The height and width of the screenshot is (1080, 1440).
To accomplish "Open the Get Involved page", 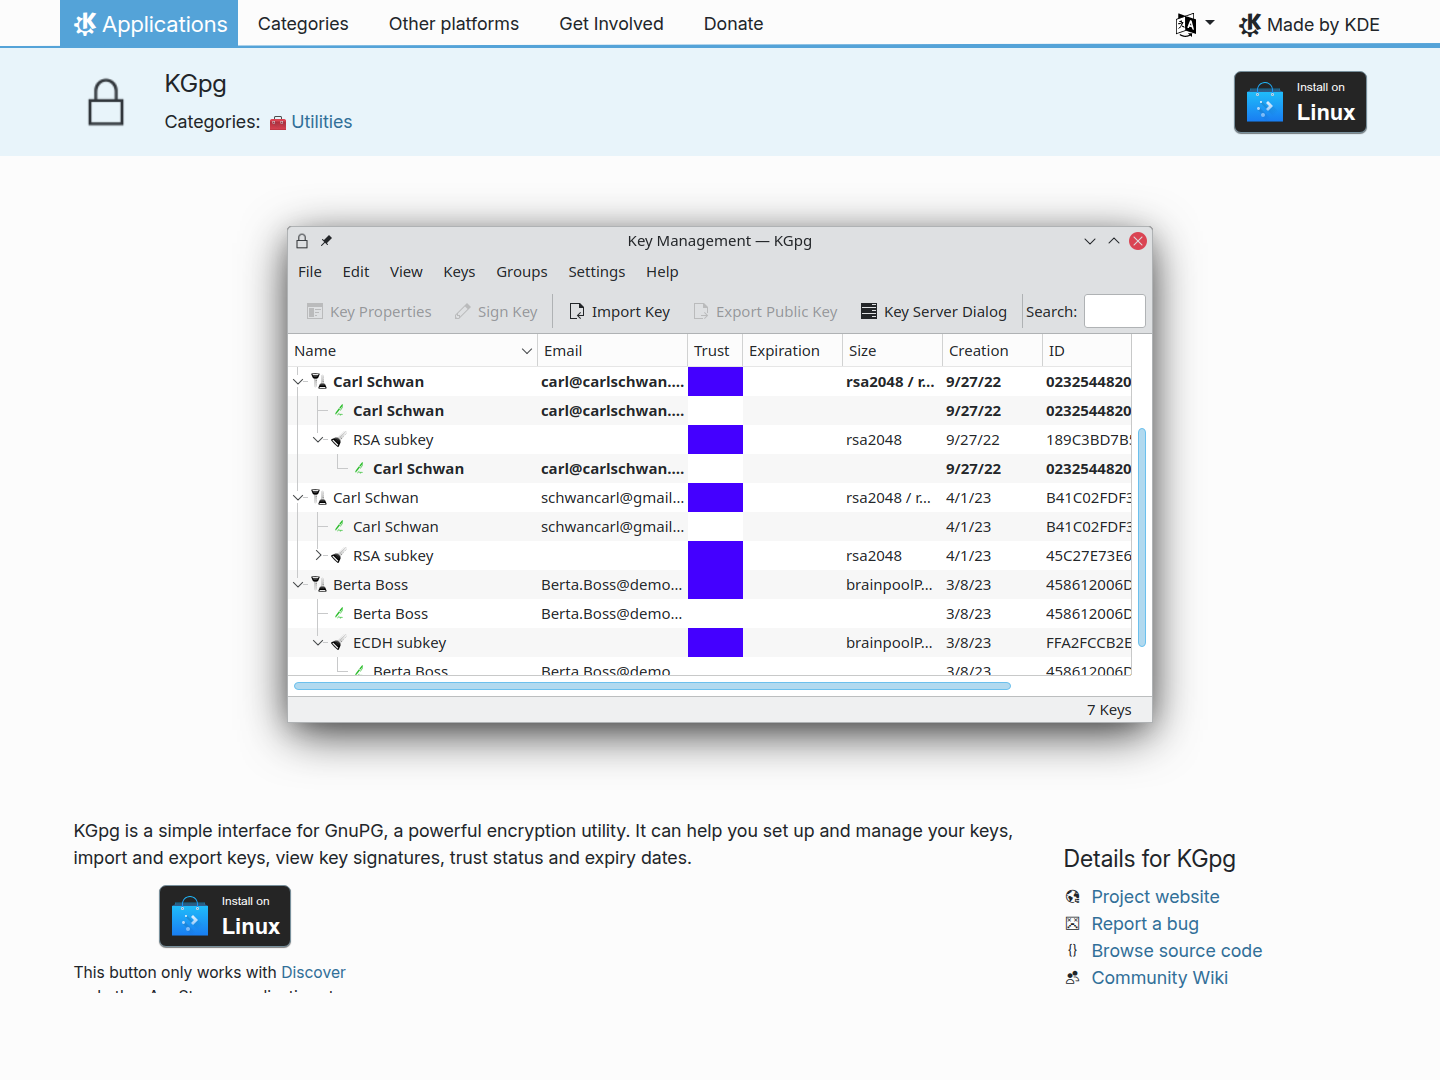I will 611,23.
